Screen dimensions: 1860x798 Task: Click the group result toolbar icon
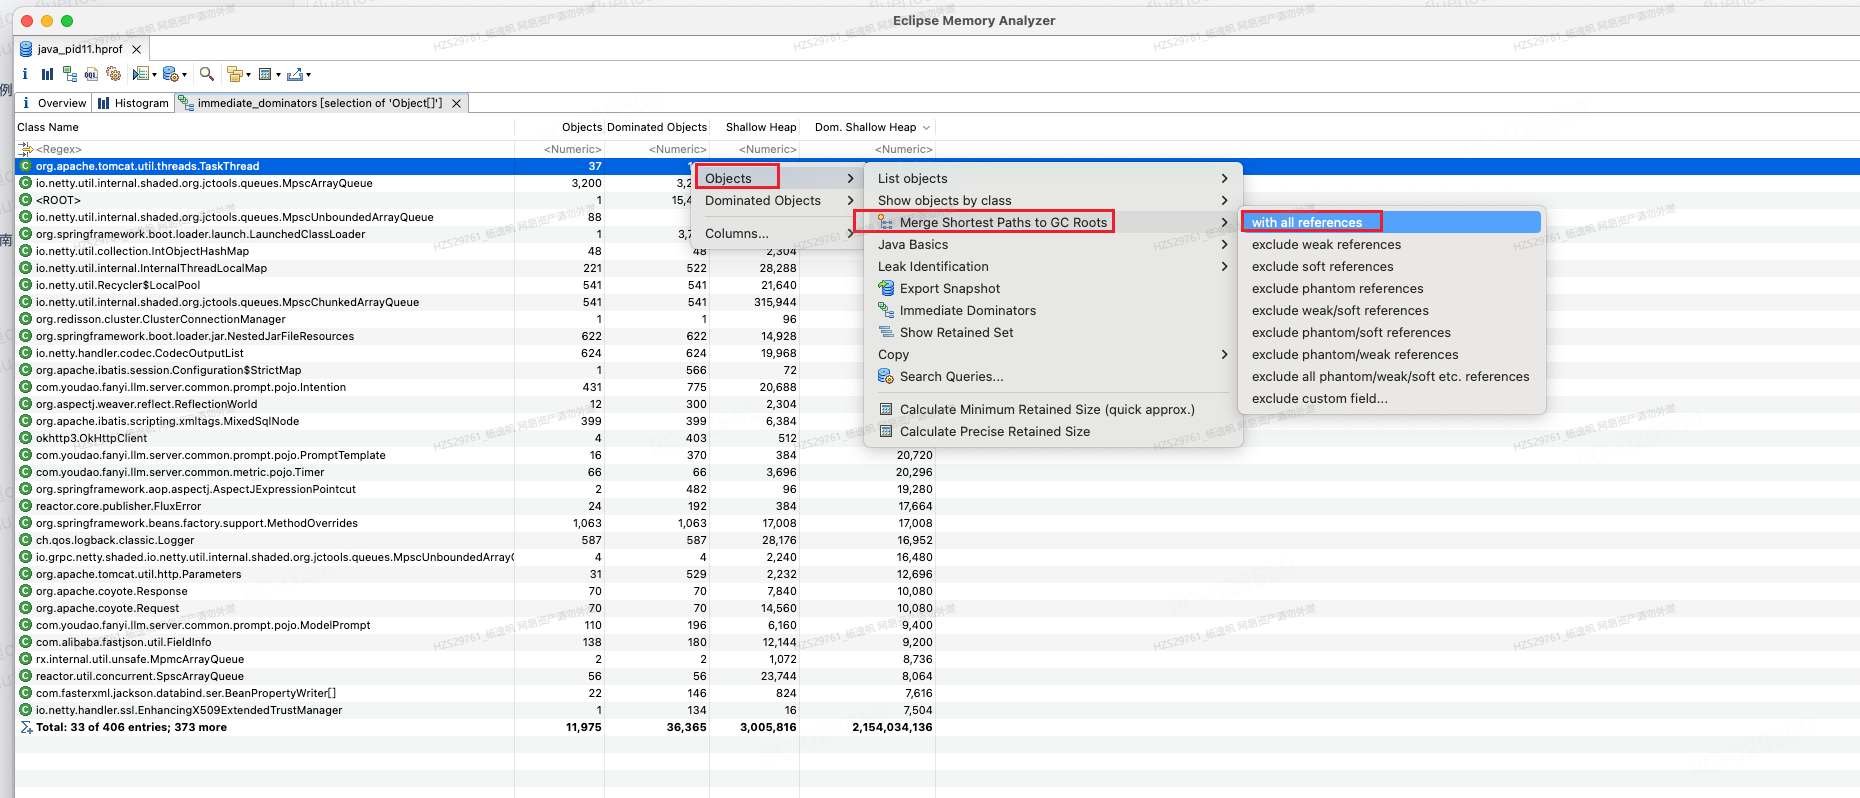click(x=235, y=74)
